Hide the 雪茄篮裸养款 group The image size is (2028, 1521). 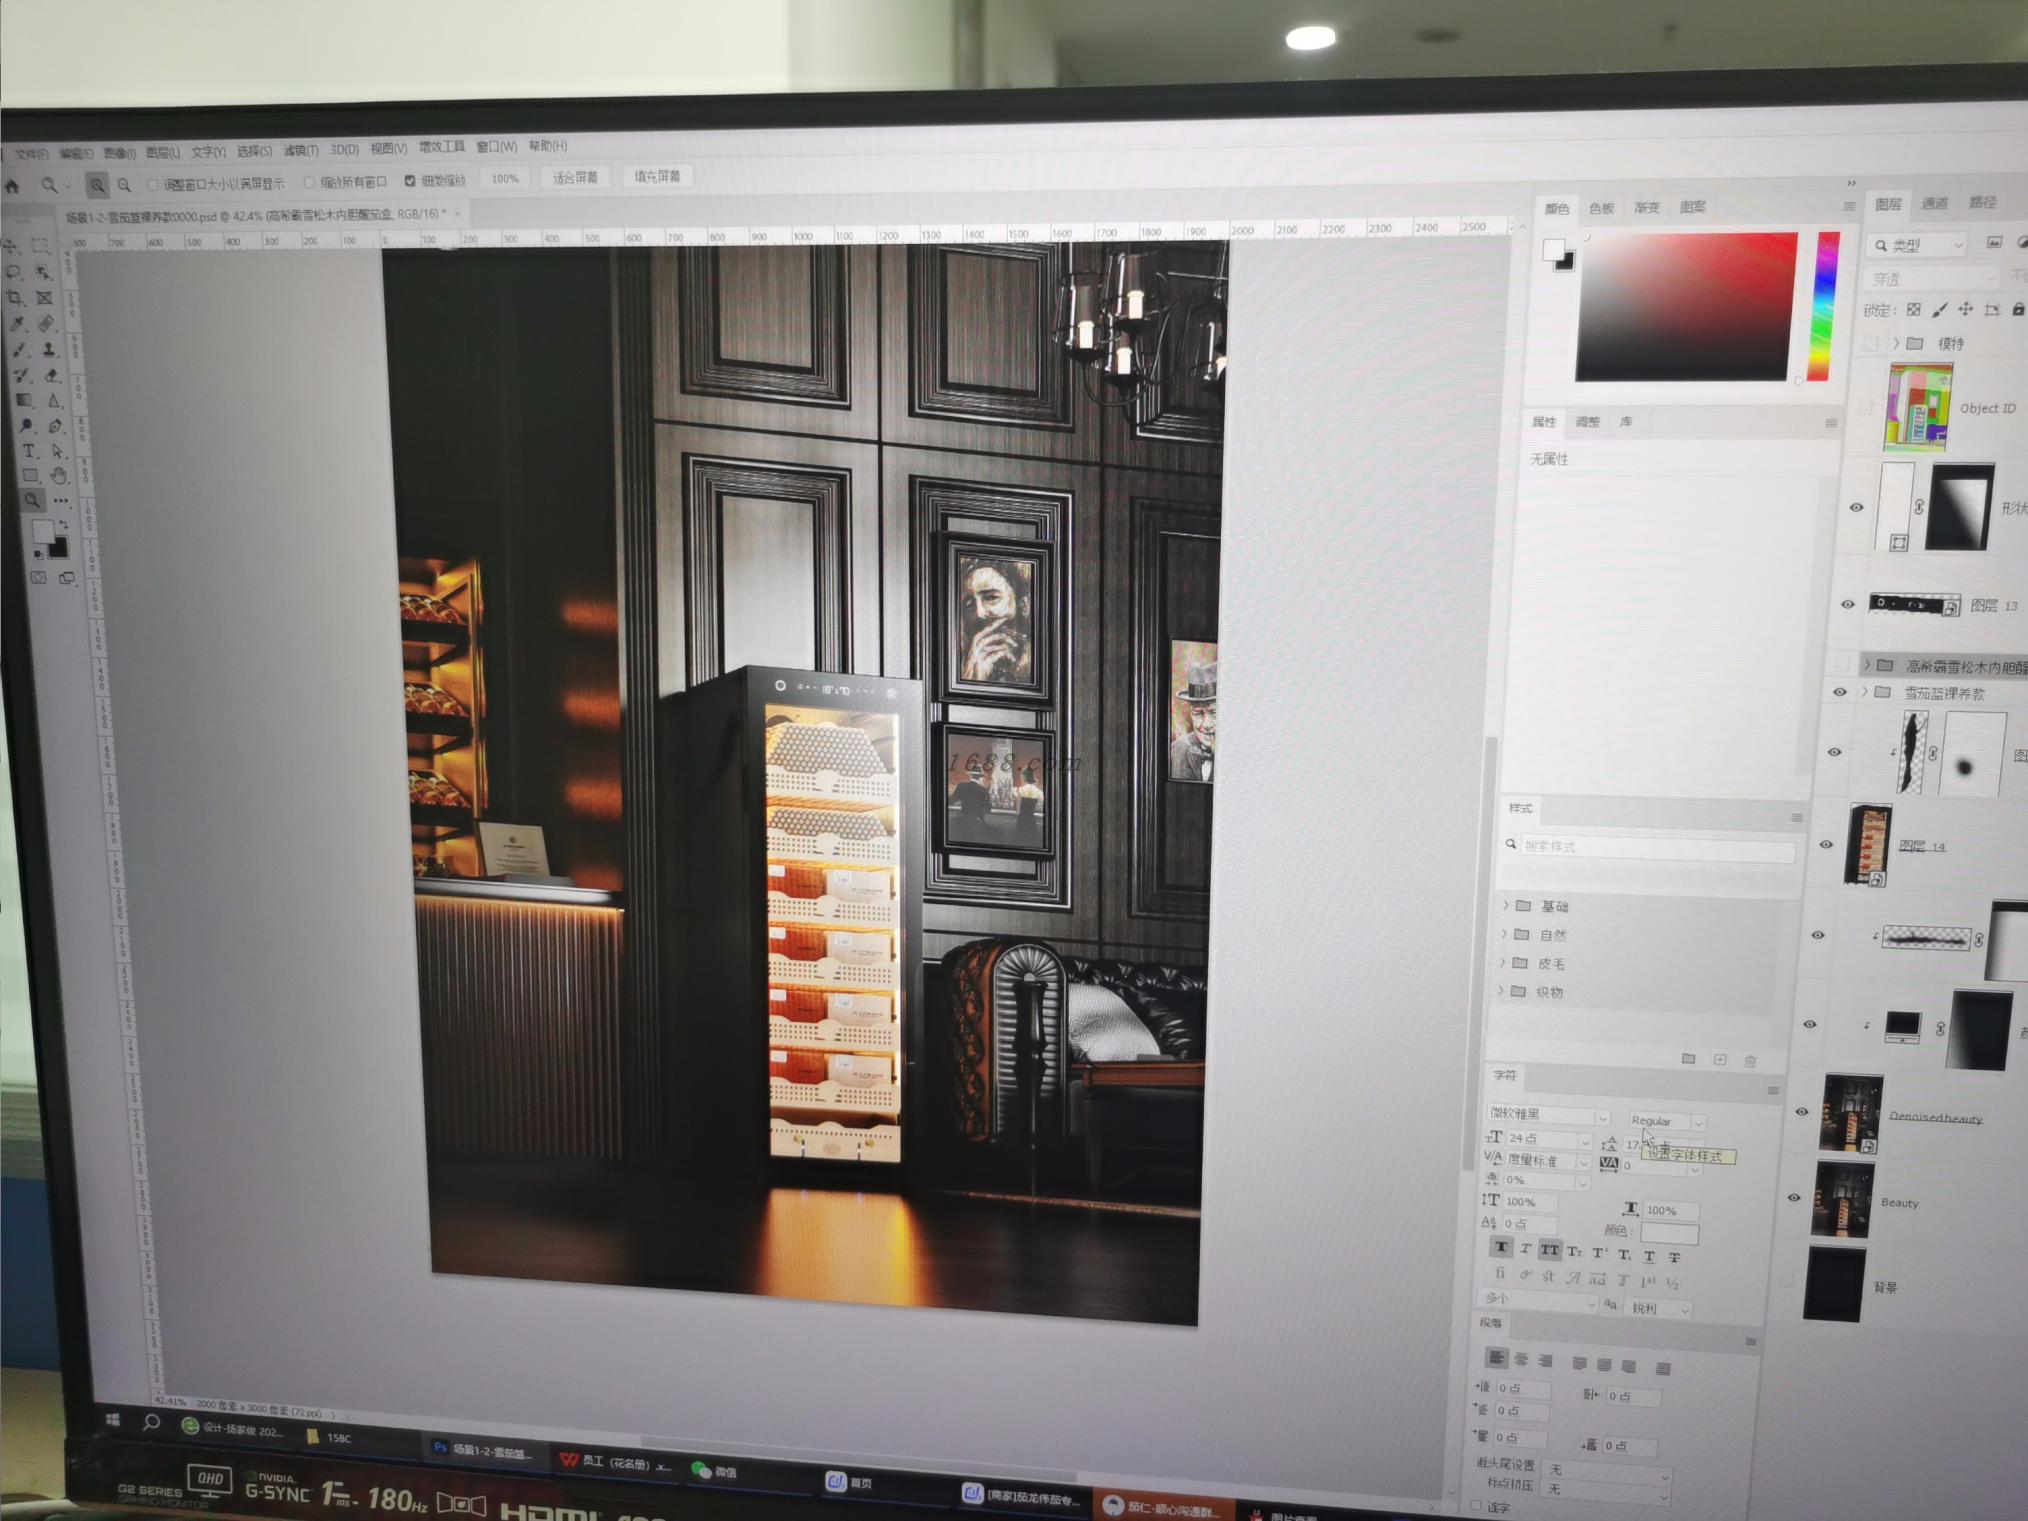(1839, 692)
